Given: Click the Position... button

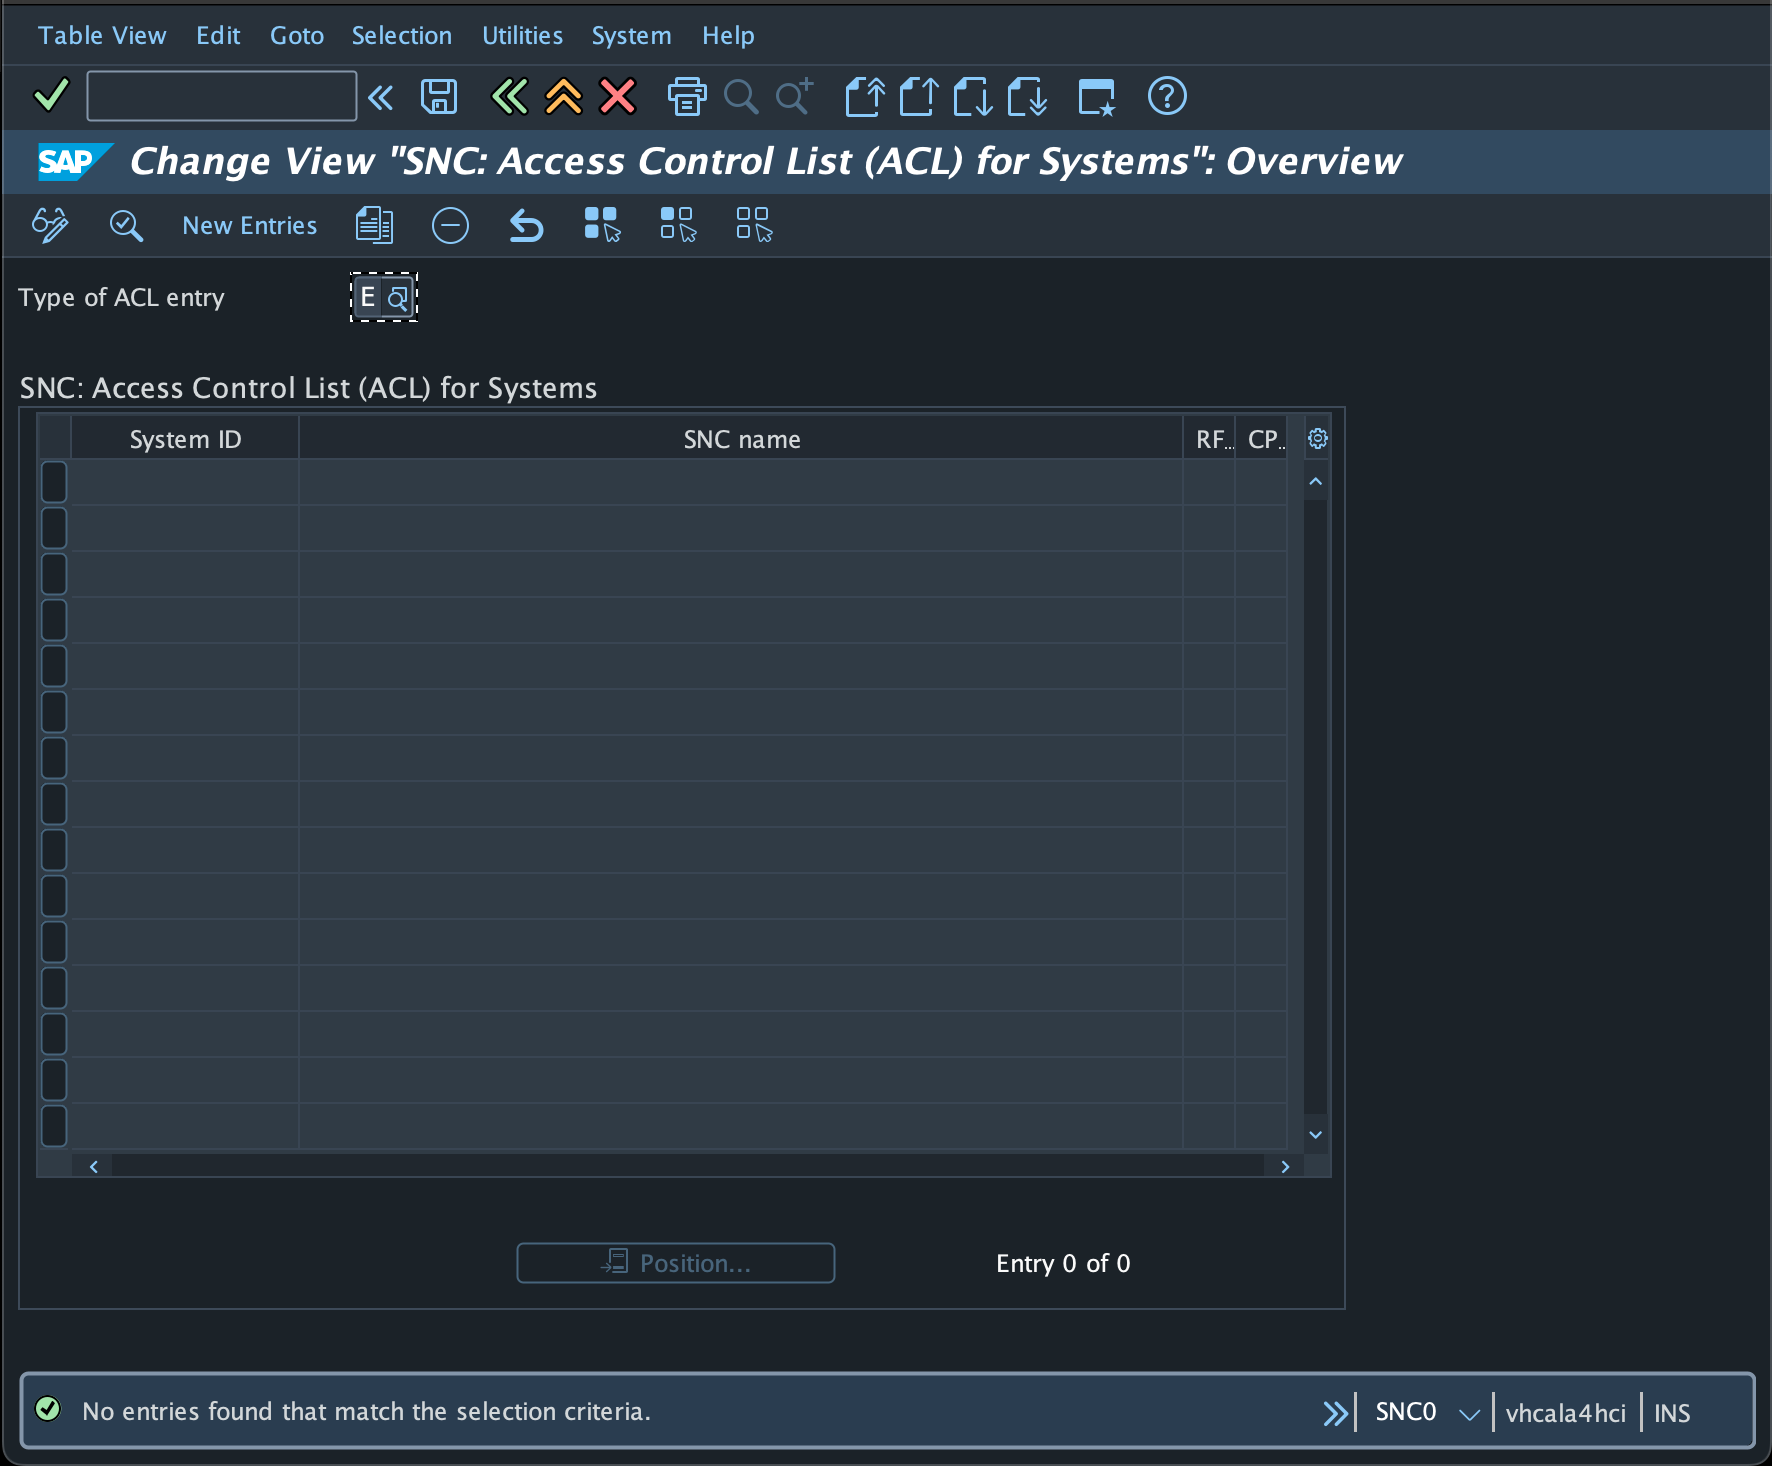Looking at the screenshot, I should [x=675, y=1263].
